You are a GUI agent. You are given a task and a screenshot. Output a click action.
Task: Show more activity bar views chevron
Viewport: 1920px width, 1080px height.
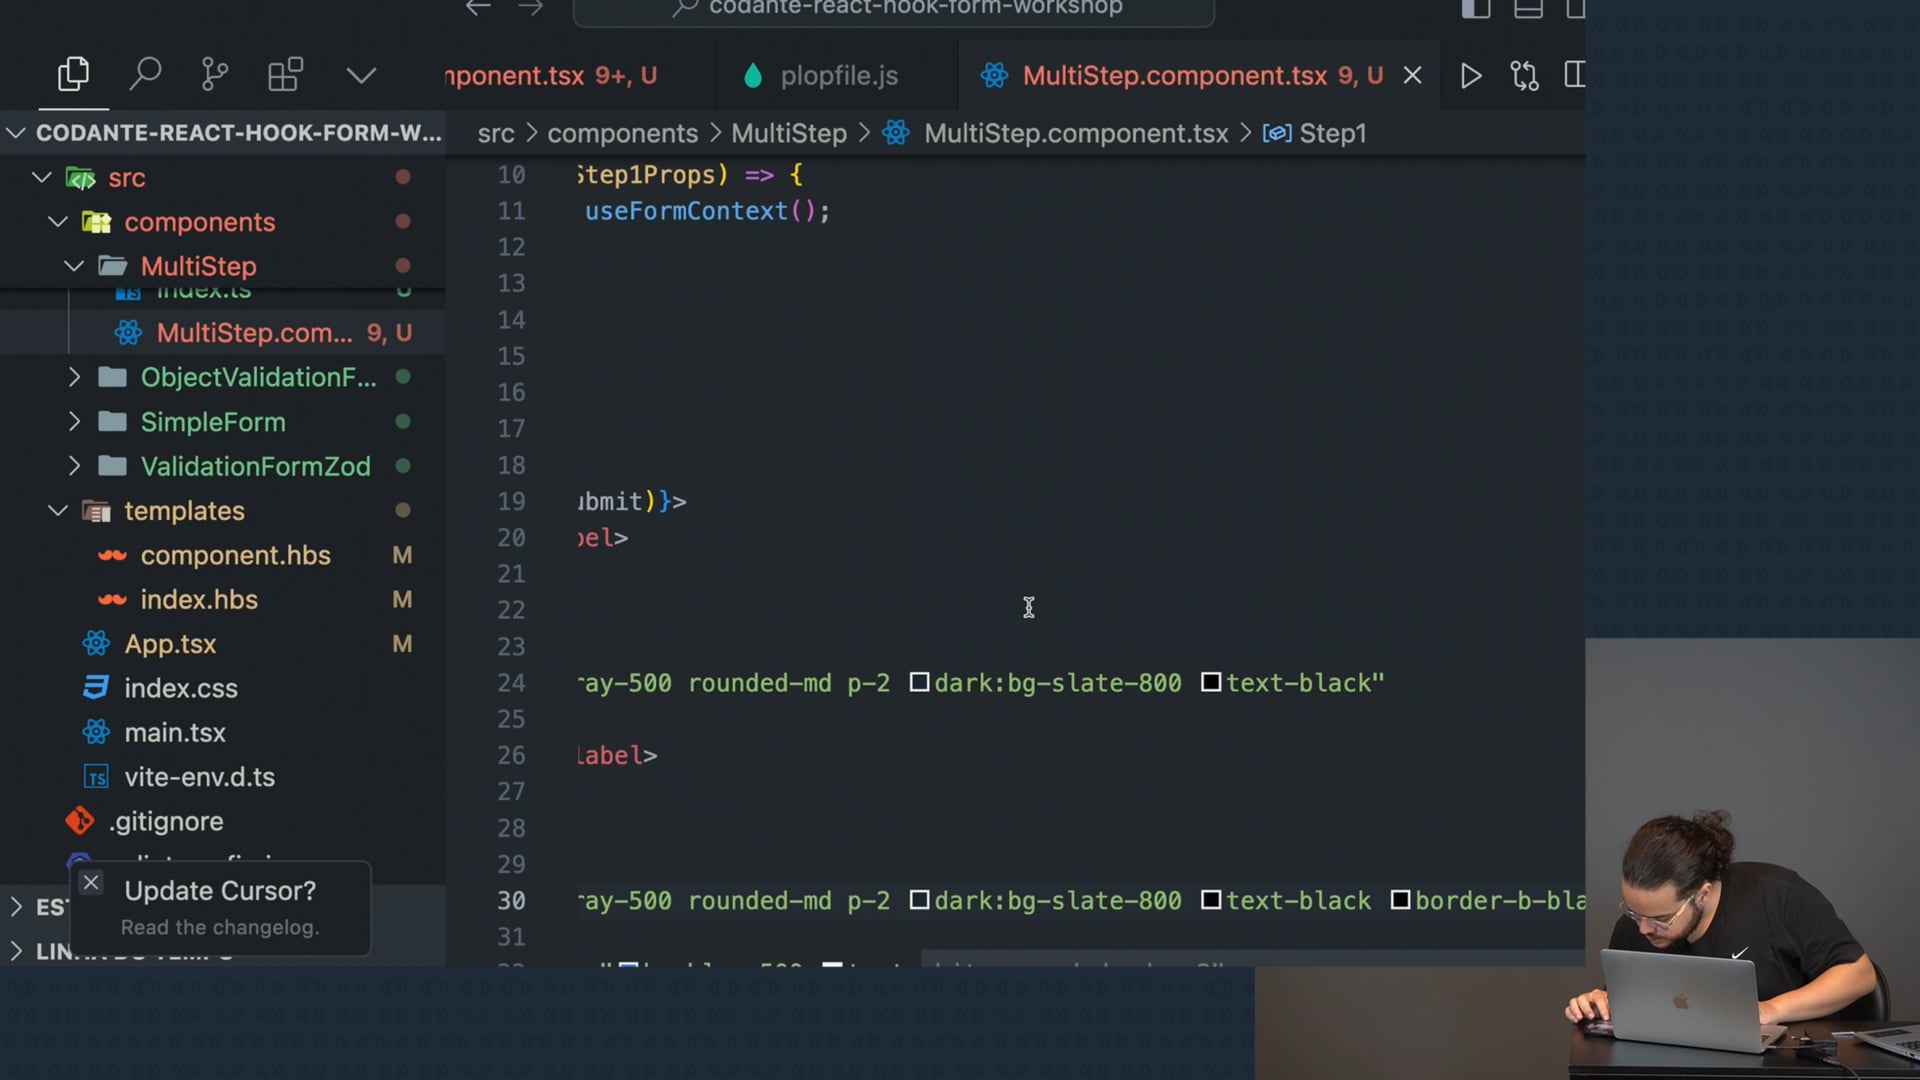(x=361, y=76)
